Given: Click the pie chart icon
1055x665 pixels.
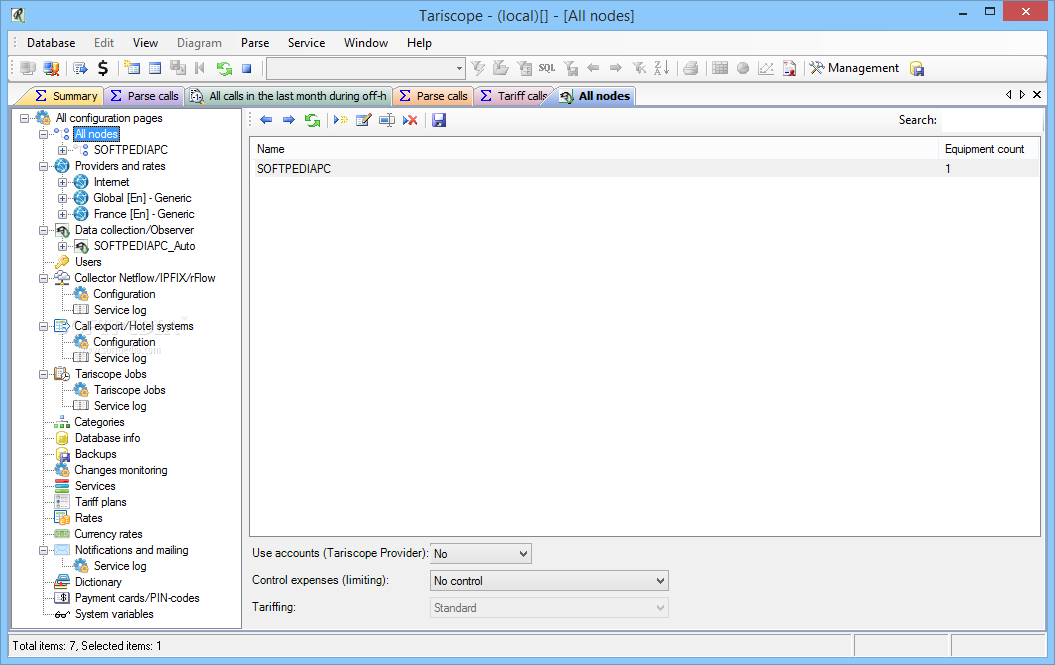Looking at the screenshot, I should pyautogui.click(x=743, y=68).
